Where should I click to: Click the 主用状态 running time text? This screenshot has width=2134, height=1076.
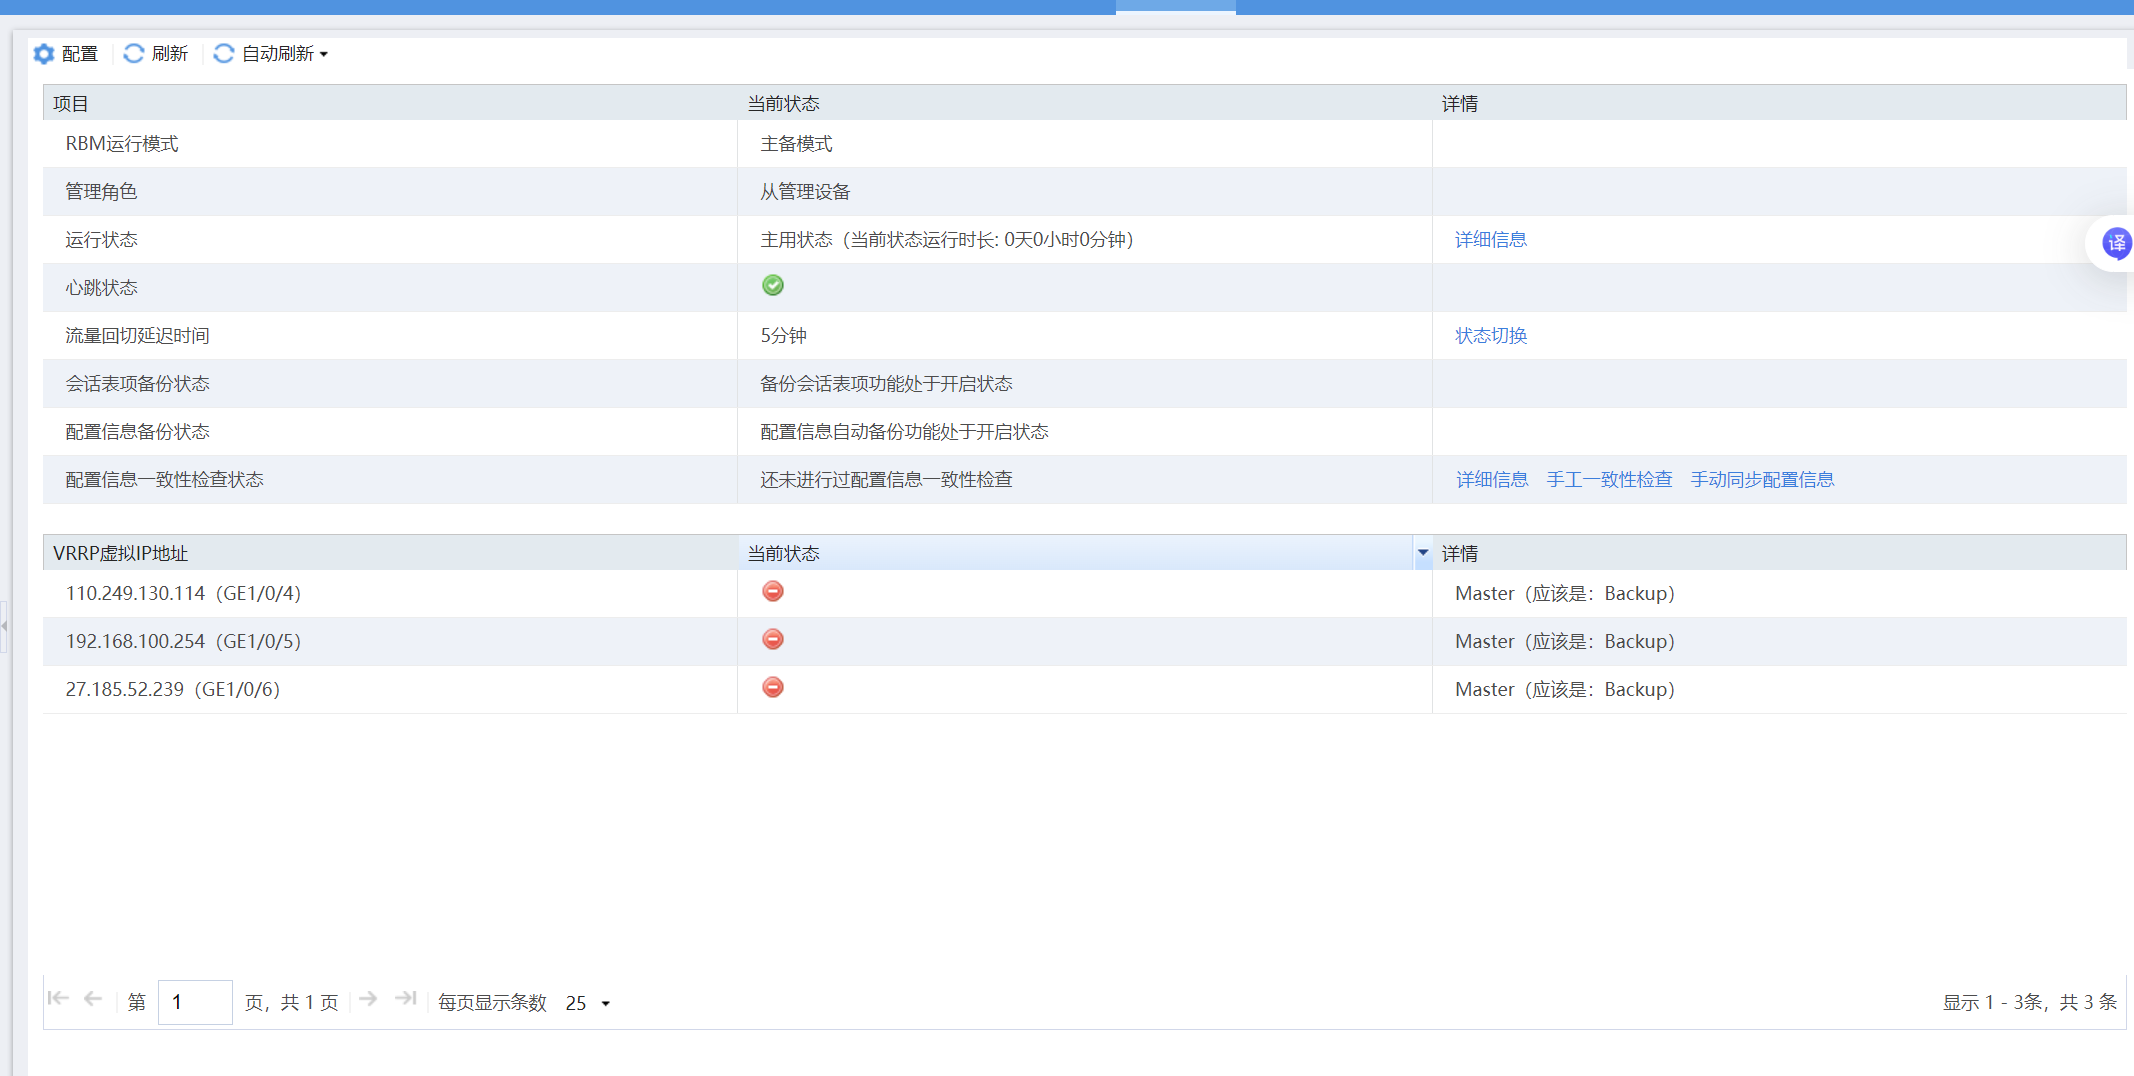[947, 240]
